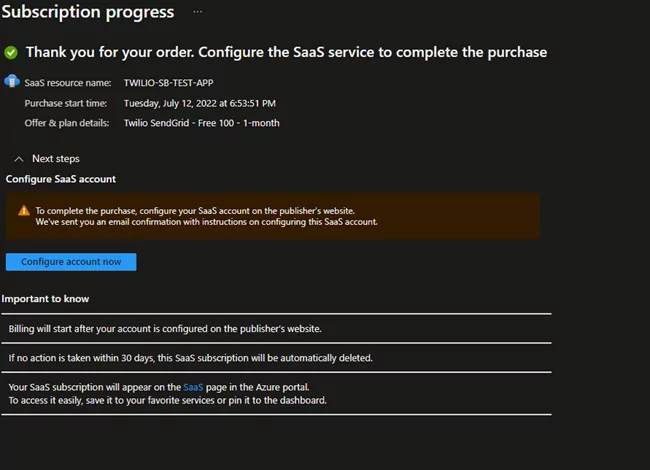Screen dimensions: 650x470
Task: Select the TWILIO-SB-TEST-APP resource name
Action: pos(168,83)
